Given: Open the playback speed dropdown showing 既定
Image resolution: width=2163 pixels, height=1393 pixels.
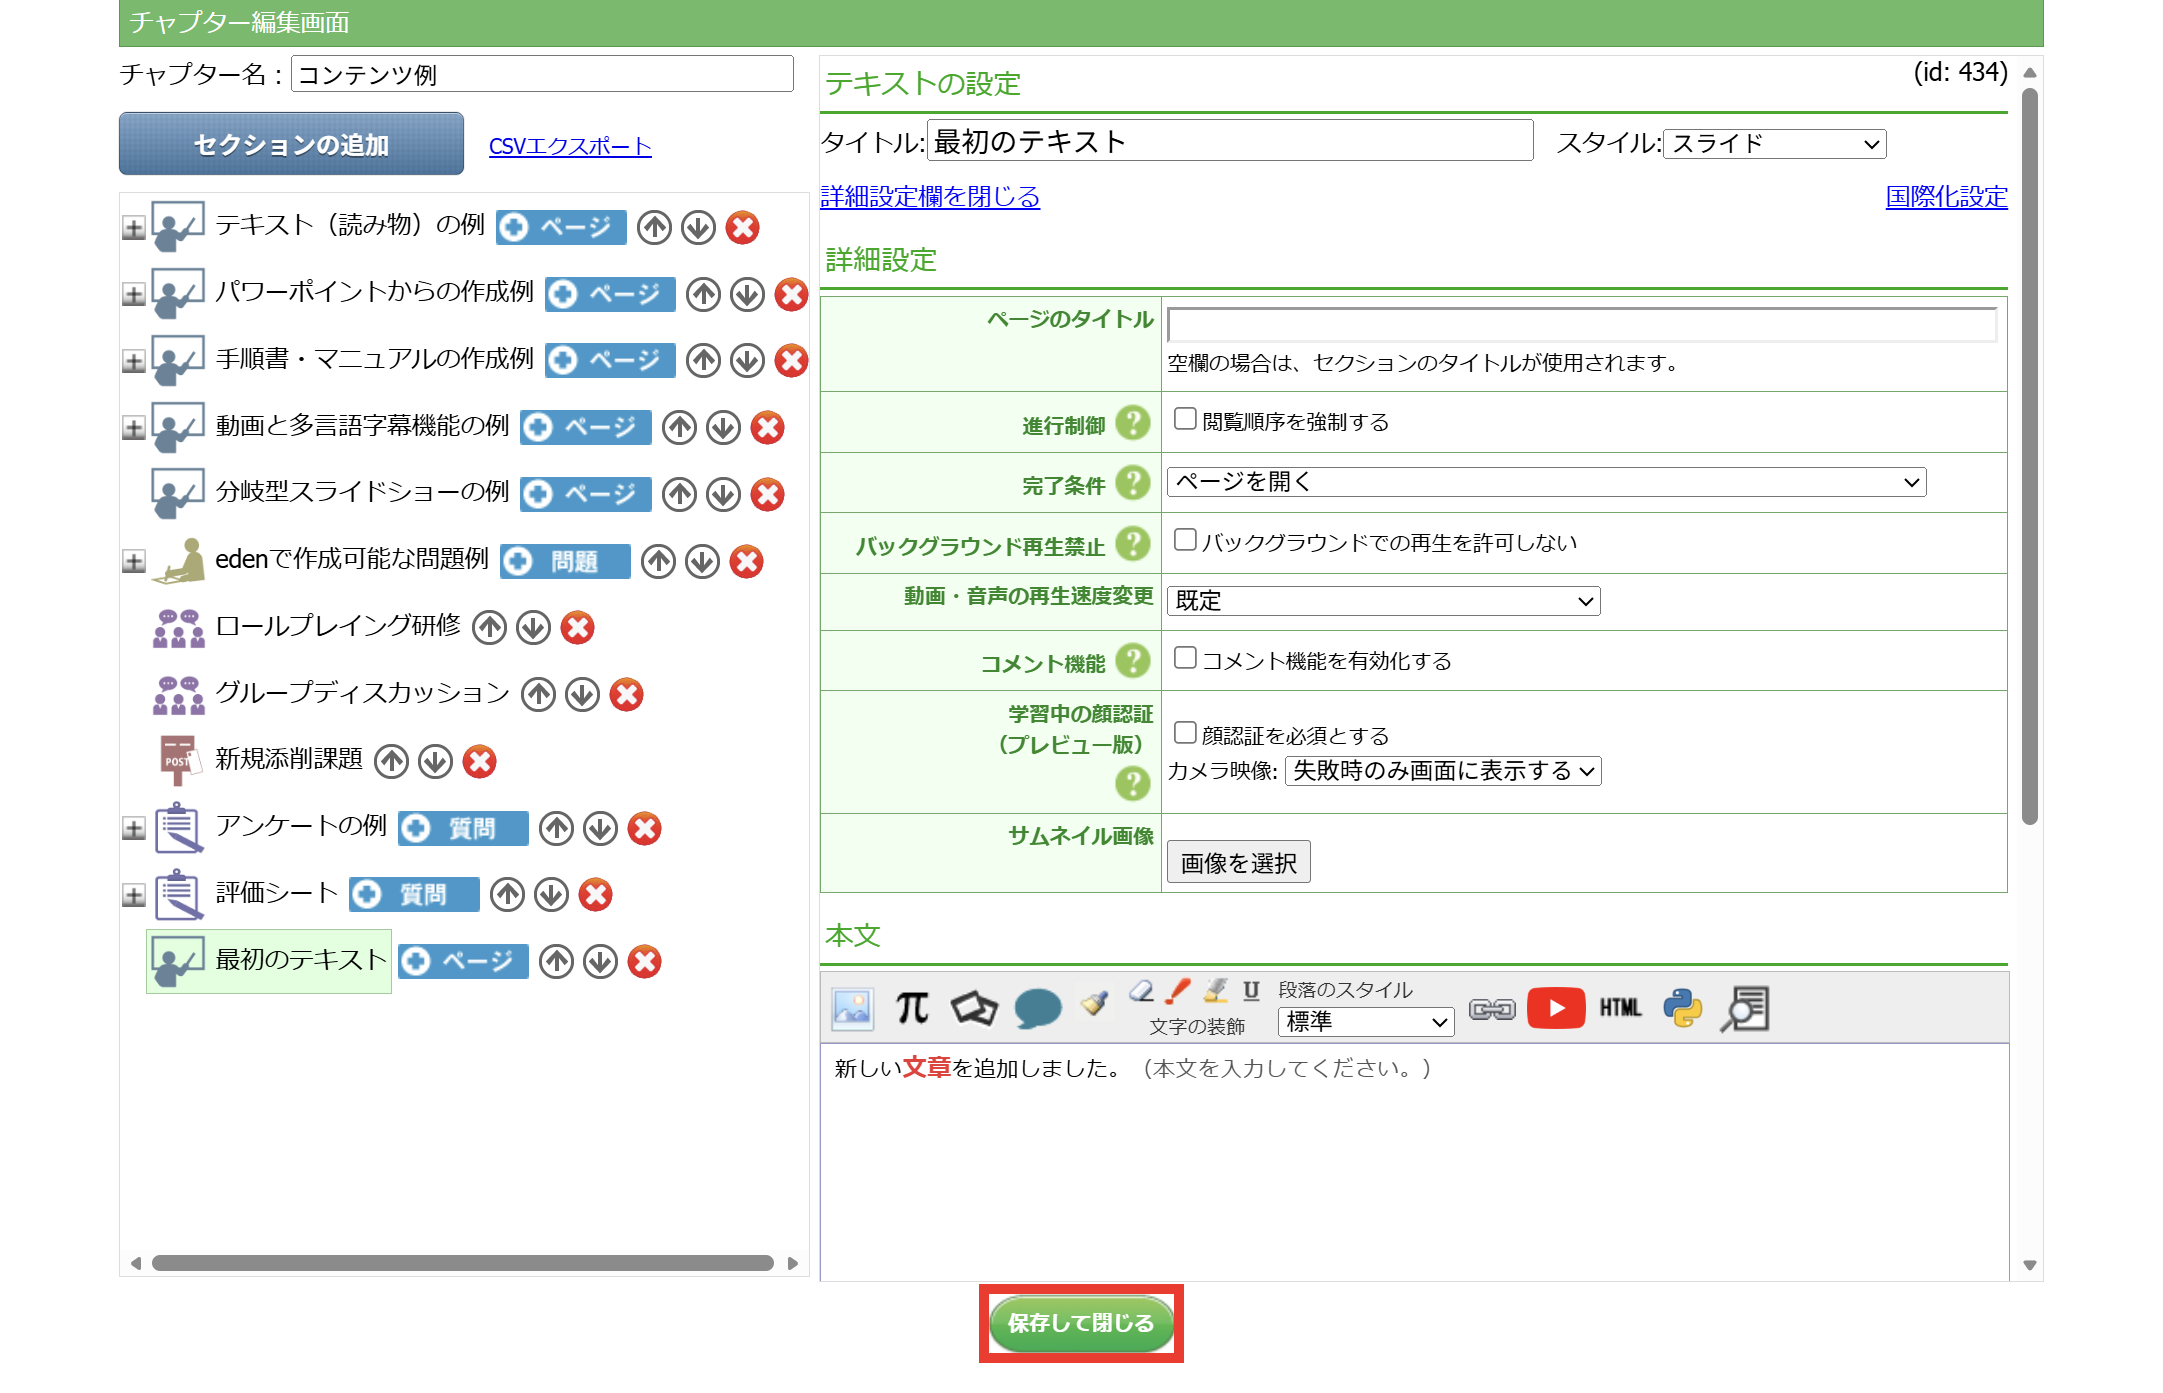Looking at the screenshot, I should click(x=1384, y=601).
